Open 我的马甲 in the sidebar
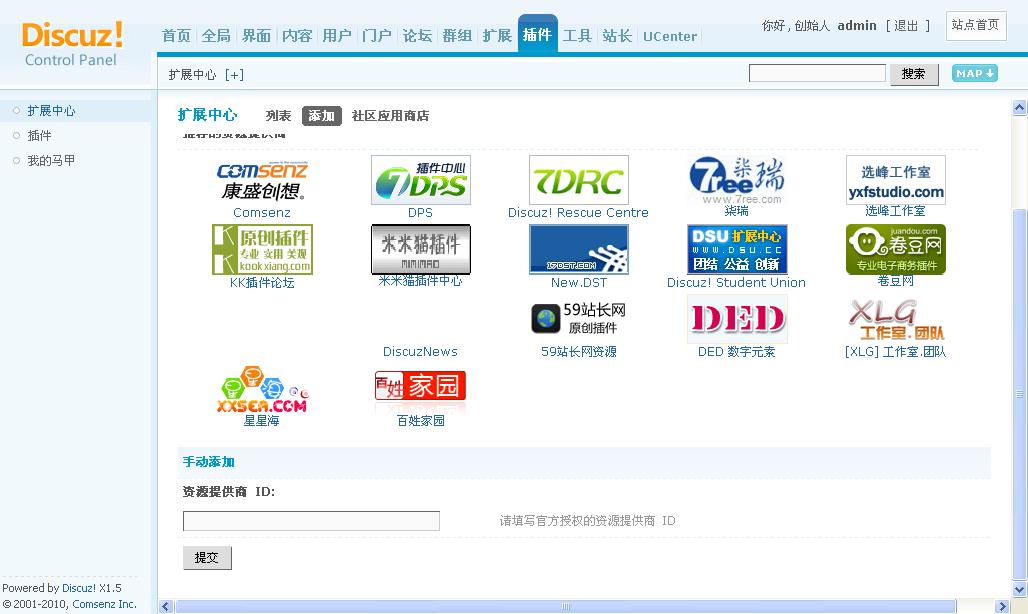The image size is (1028, 614). pyautogui.click(x=51, y=161)
